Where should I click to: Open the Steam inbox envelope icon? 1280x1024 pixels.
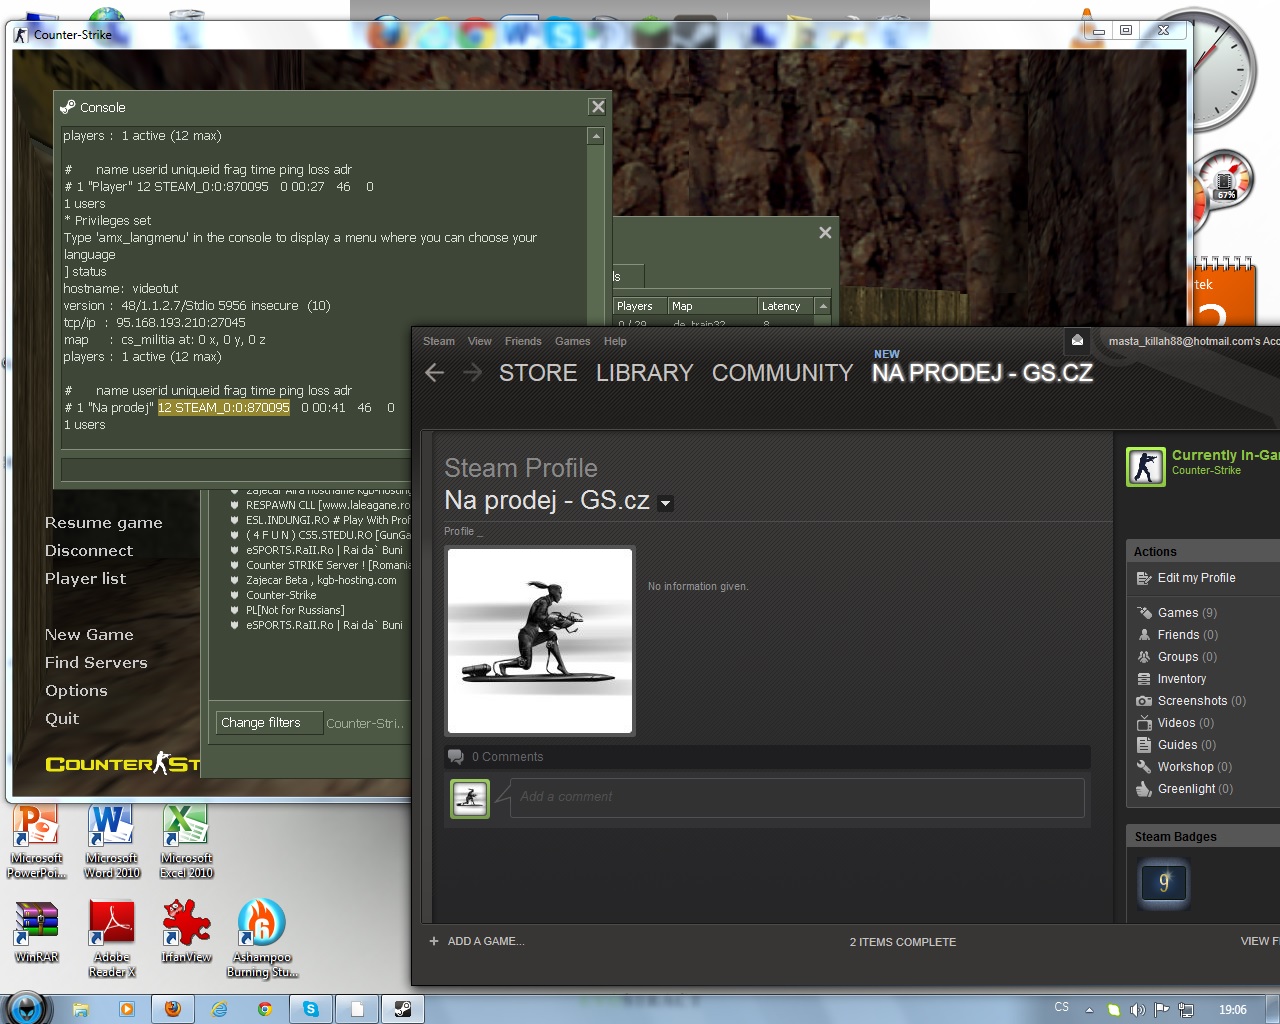[1077, 340]
